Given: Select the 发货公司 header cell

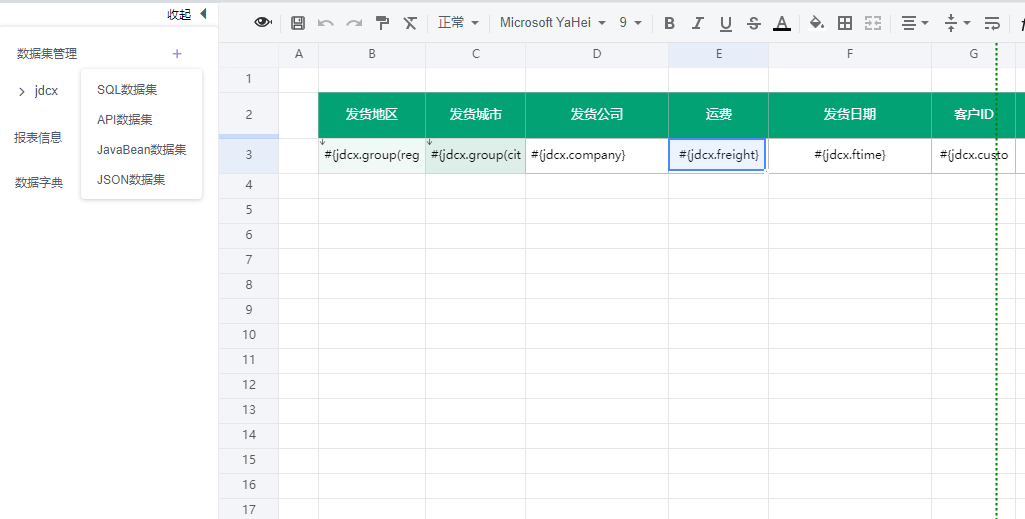Looking at the screenshot, I should pos(597,115).
